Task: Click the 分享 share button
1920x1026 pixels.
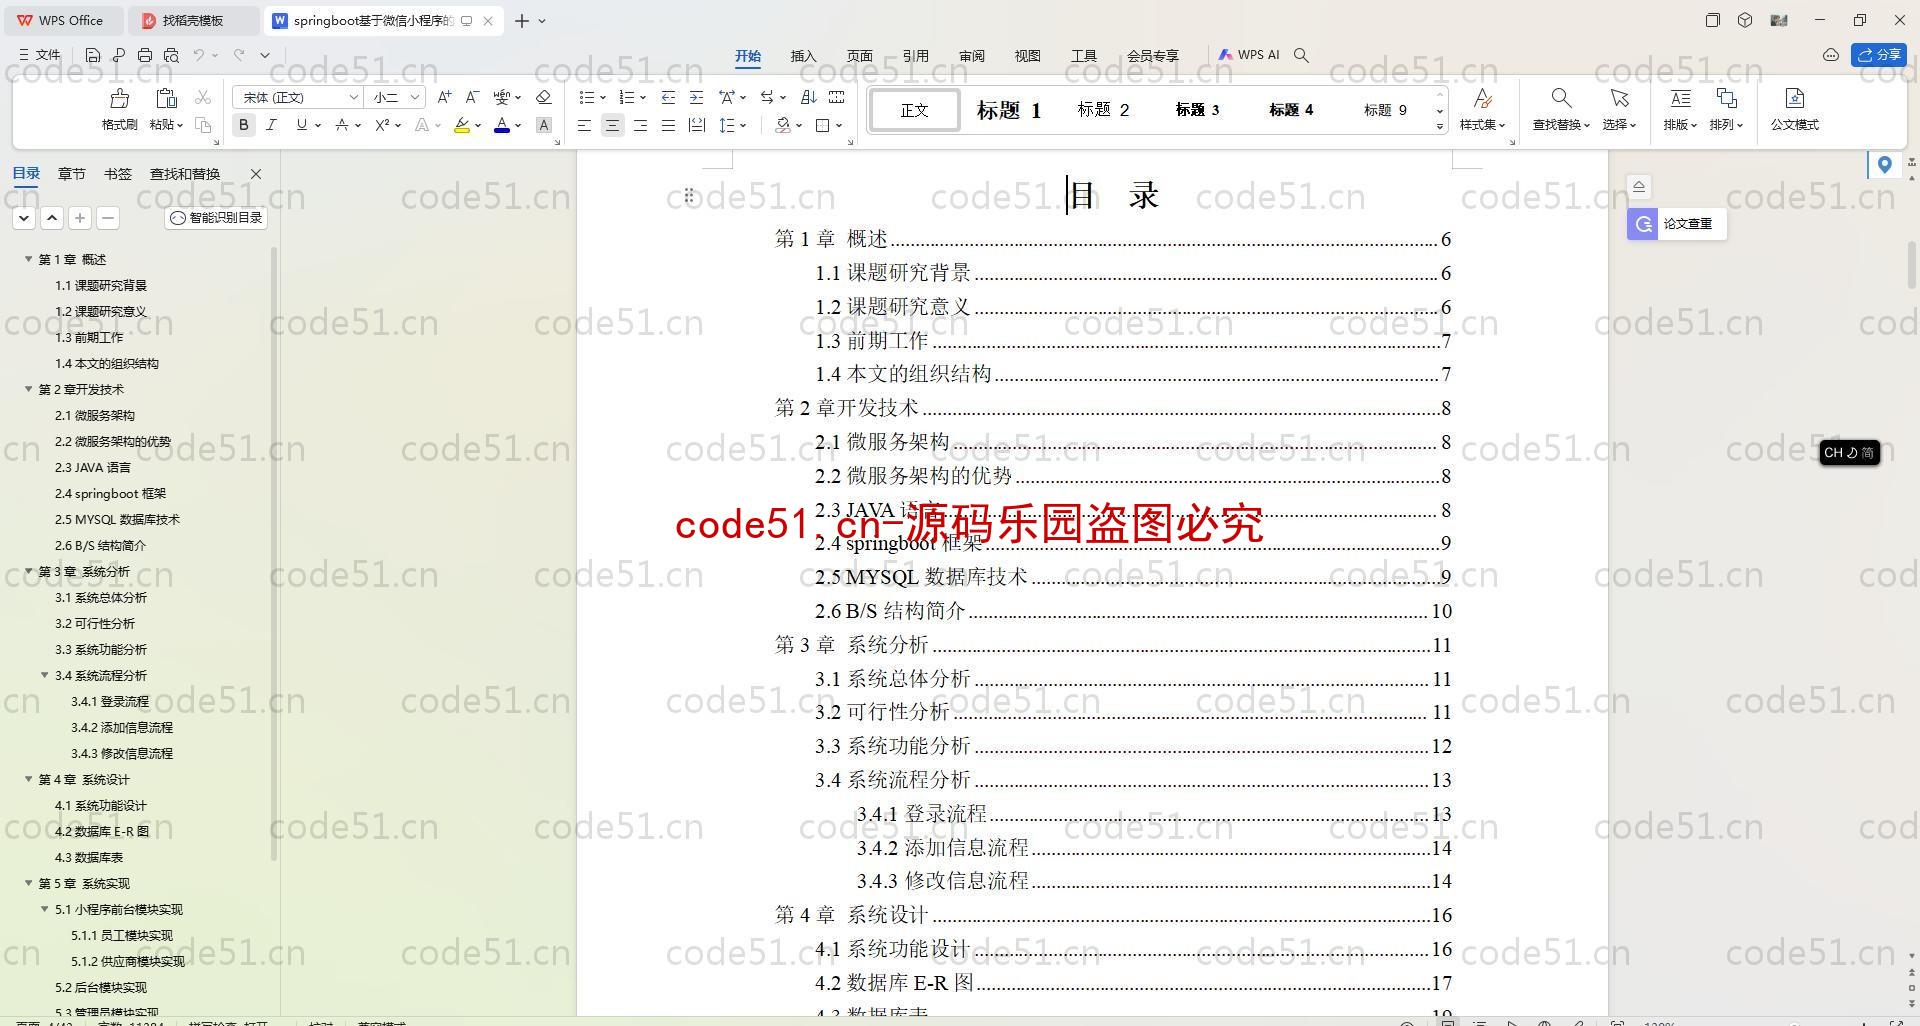Action: 1878,55
